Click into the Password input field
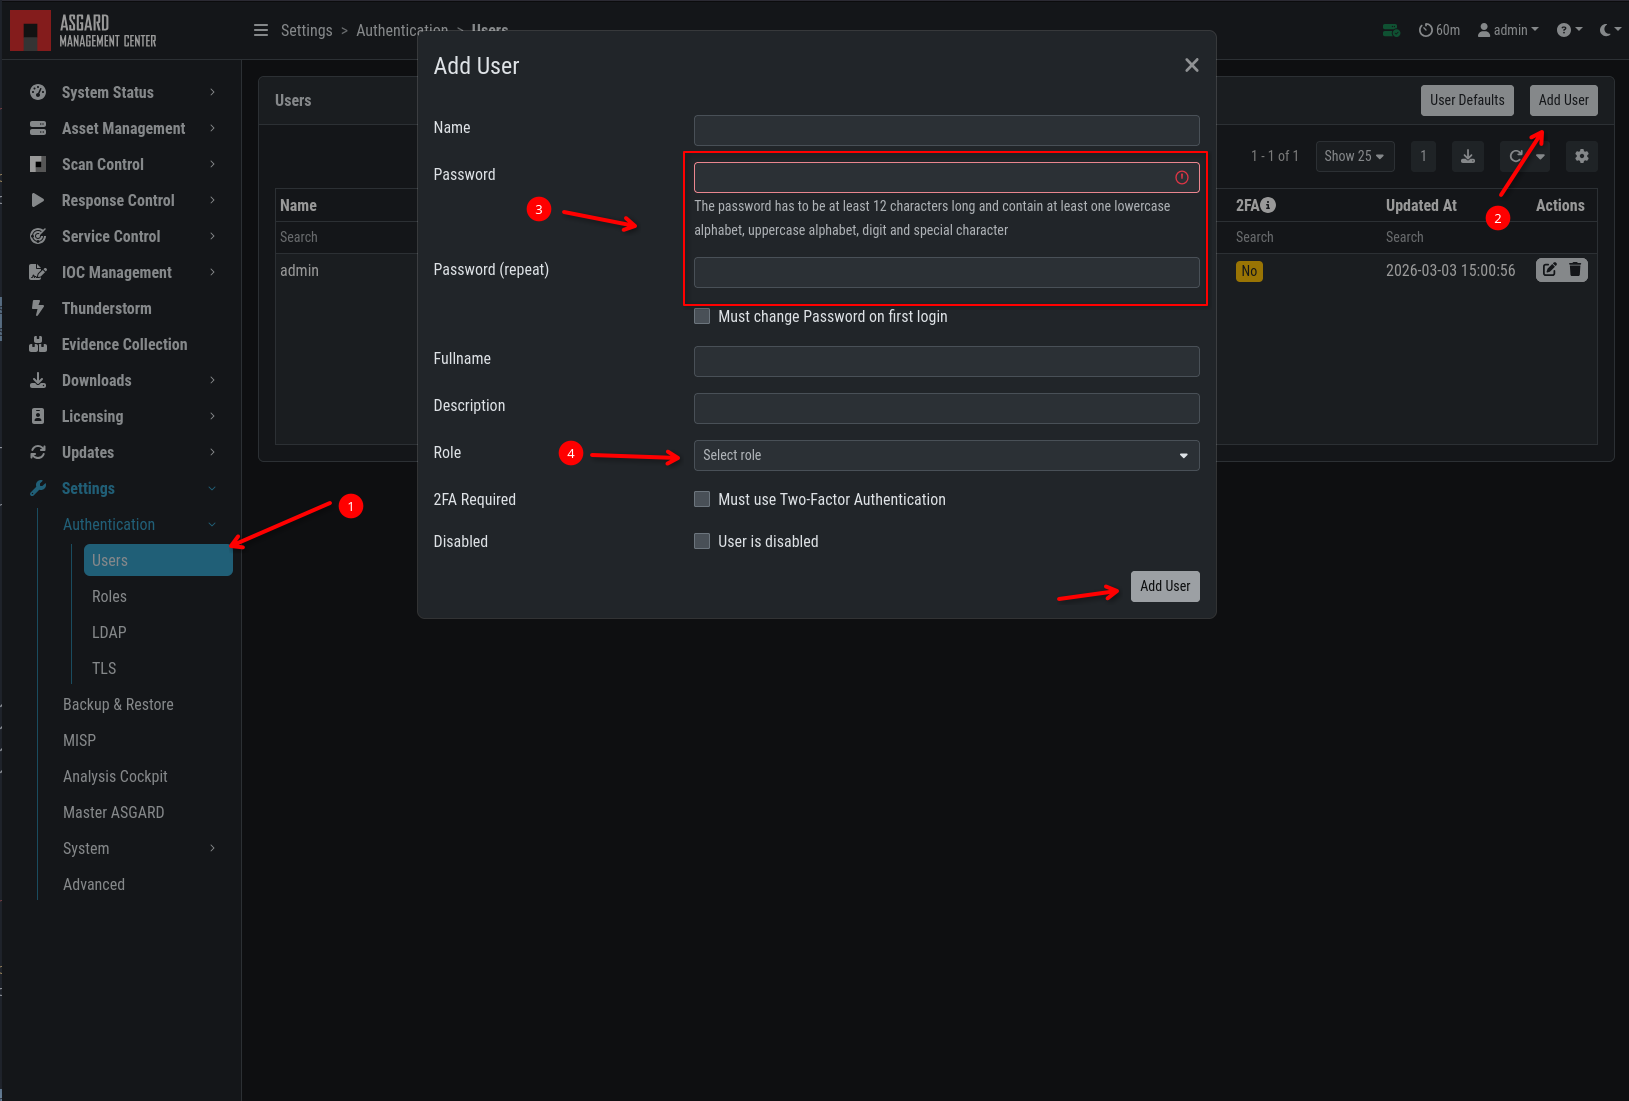Image resolution: width=1629 pixels, height=1101 pixels. pos(947,177)
